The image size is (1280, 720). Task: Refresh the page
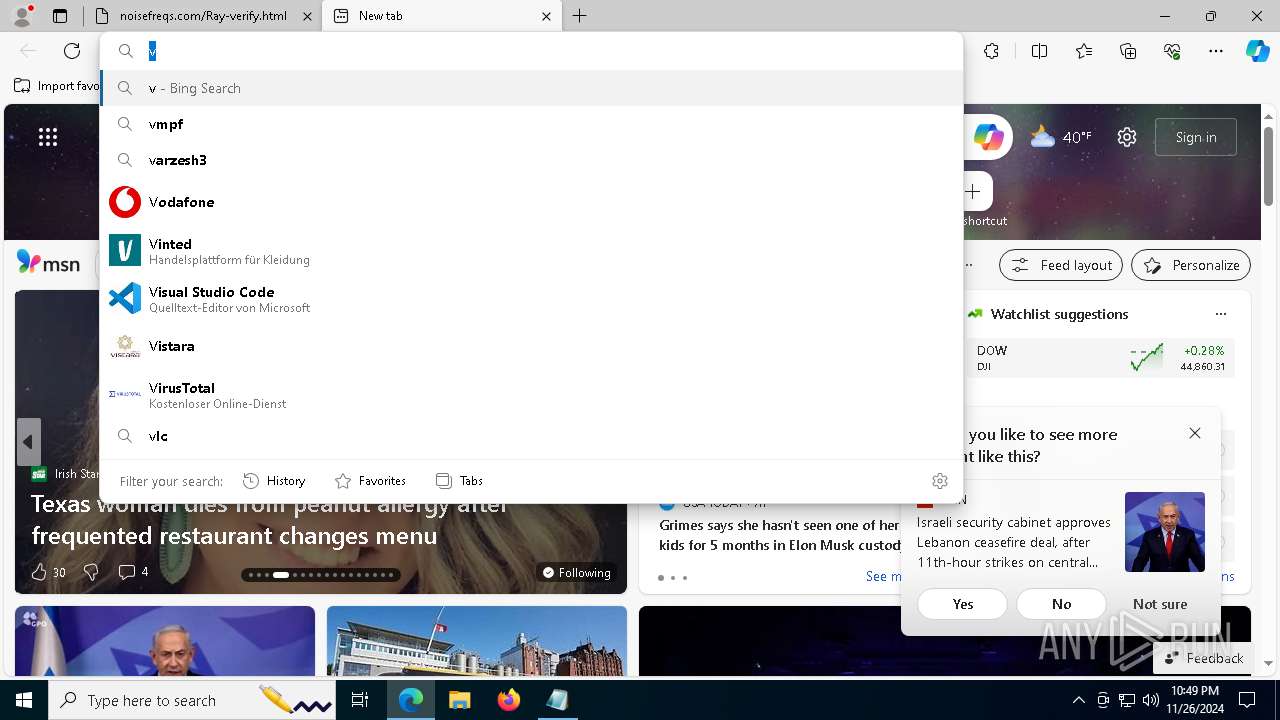pyautogui.click(x=72, y=51)
